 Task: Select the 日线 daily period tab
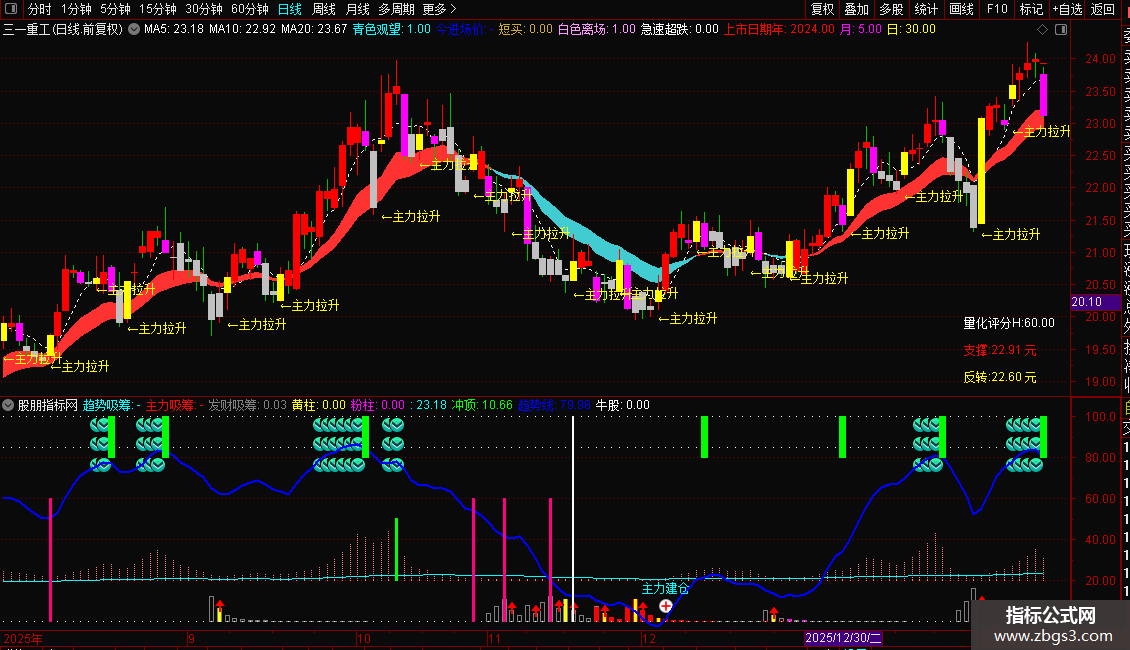tap(290, 9)
